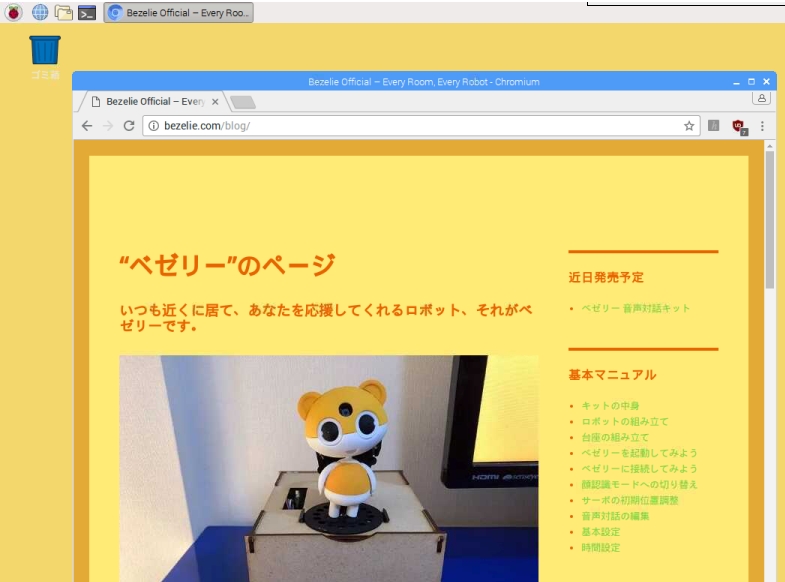This screenshot has width=785, height=582.
Task: Reload the current page
Action: (x=129, y=126)
